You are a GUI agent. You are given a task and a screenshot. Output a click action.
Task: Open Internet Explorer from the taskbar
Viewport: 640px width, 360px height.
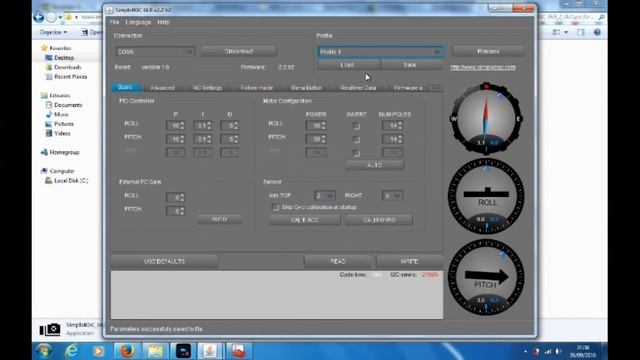tap(71, 351)
